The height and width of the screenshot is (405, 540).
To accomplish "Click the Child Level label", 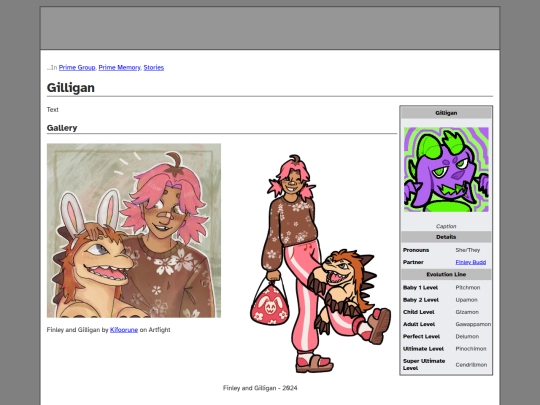I will coord(418,312).
